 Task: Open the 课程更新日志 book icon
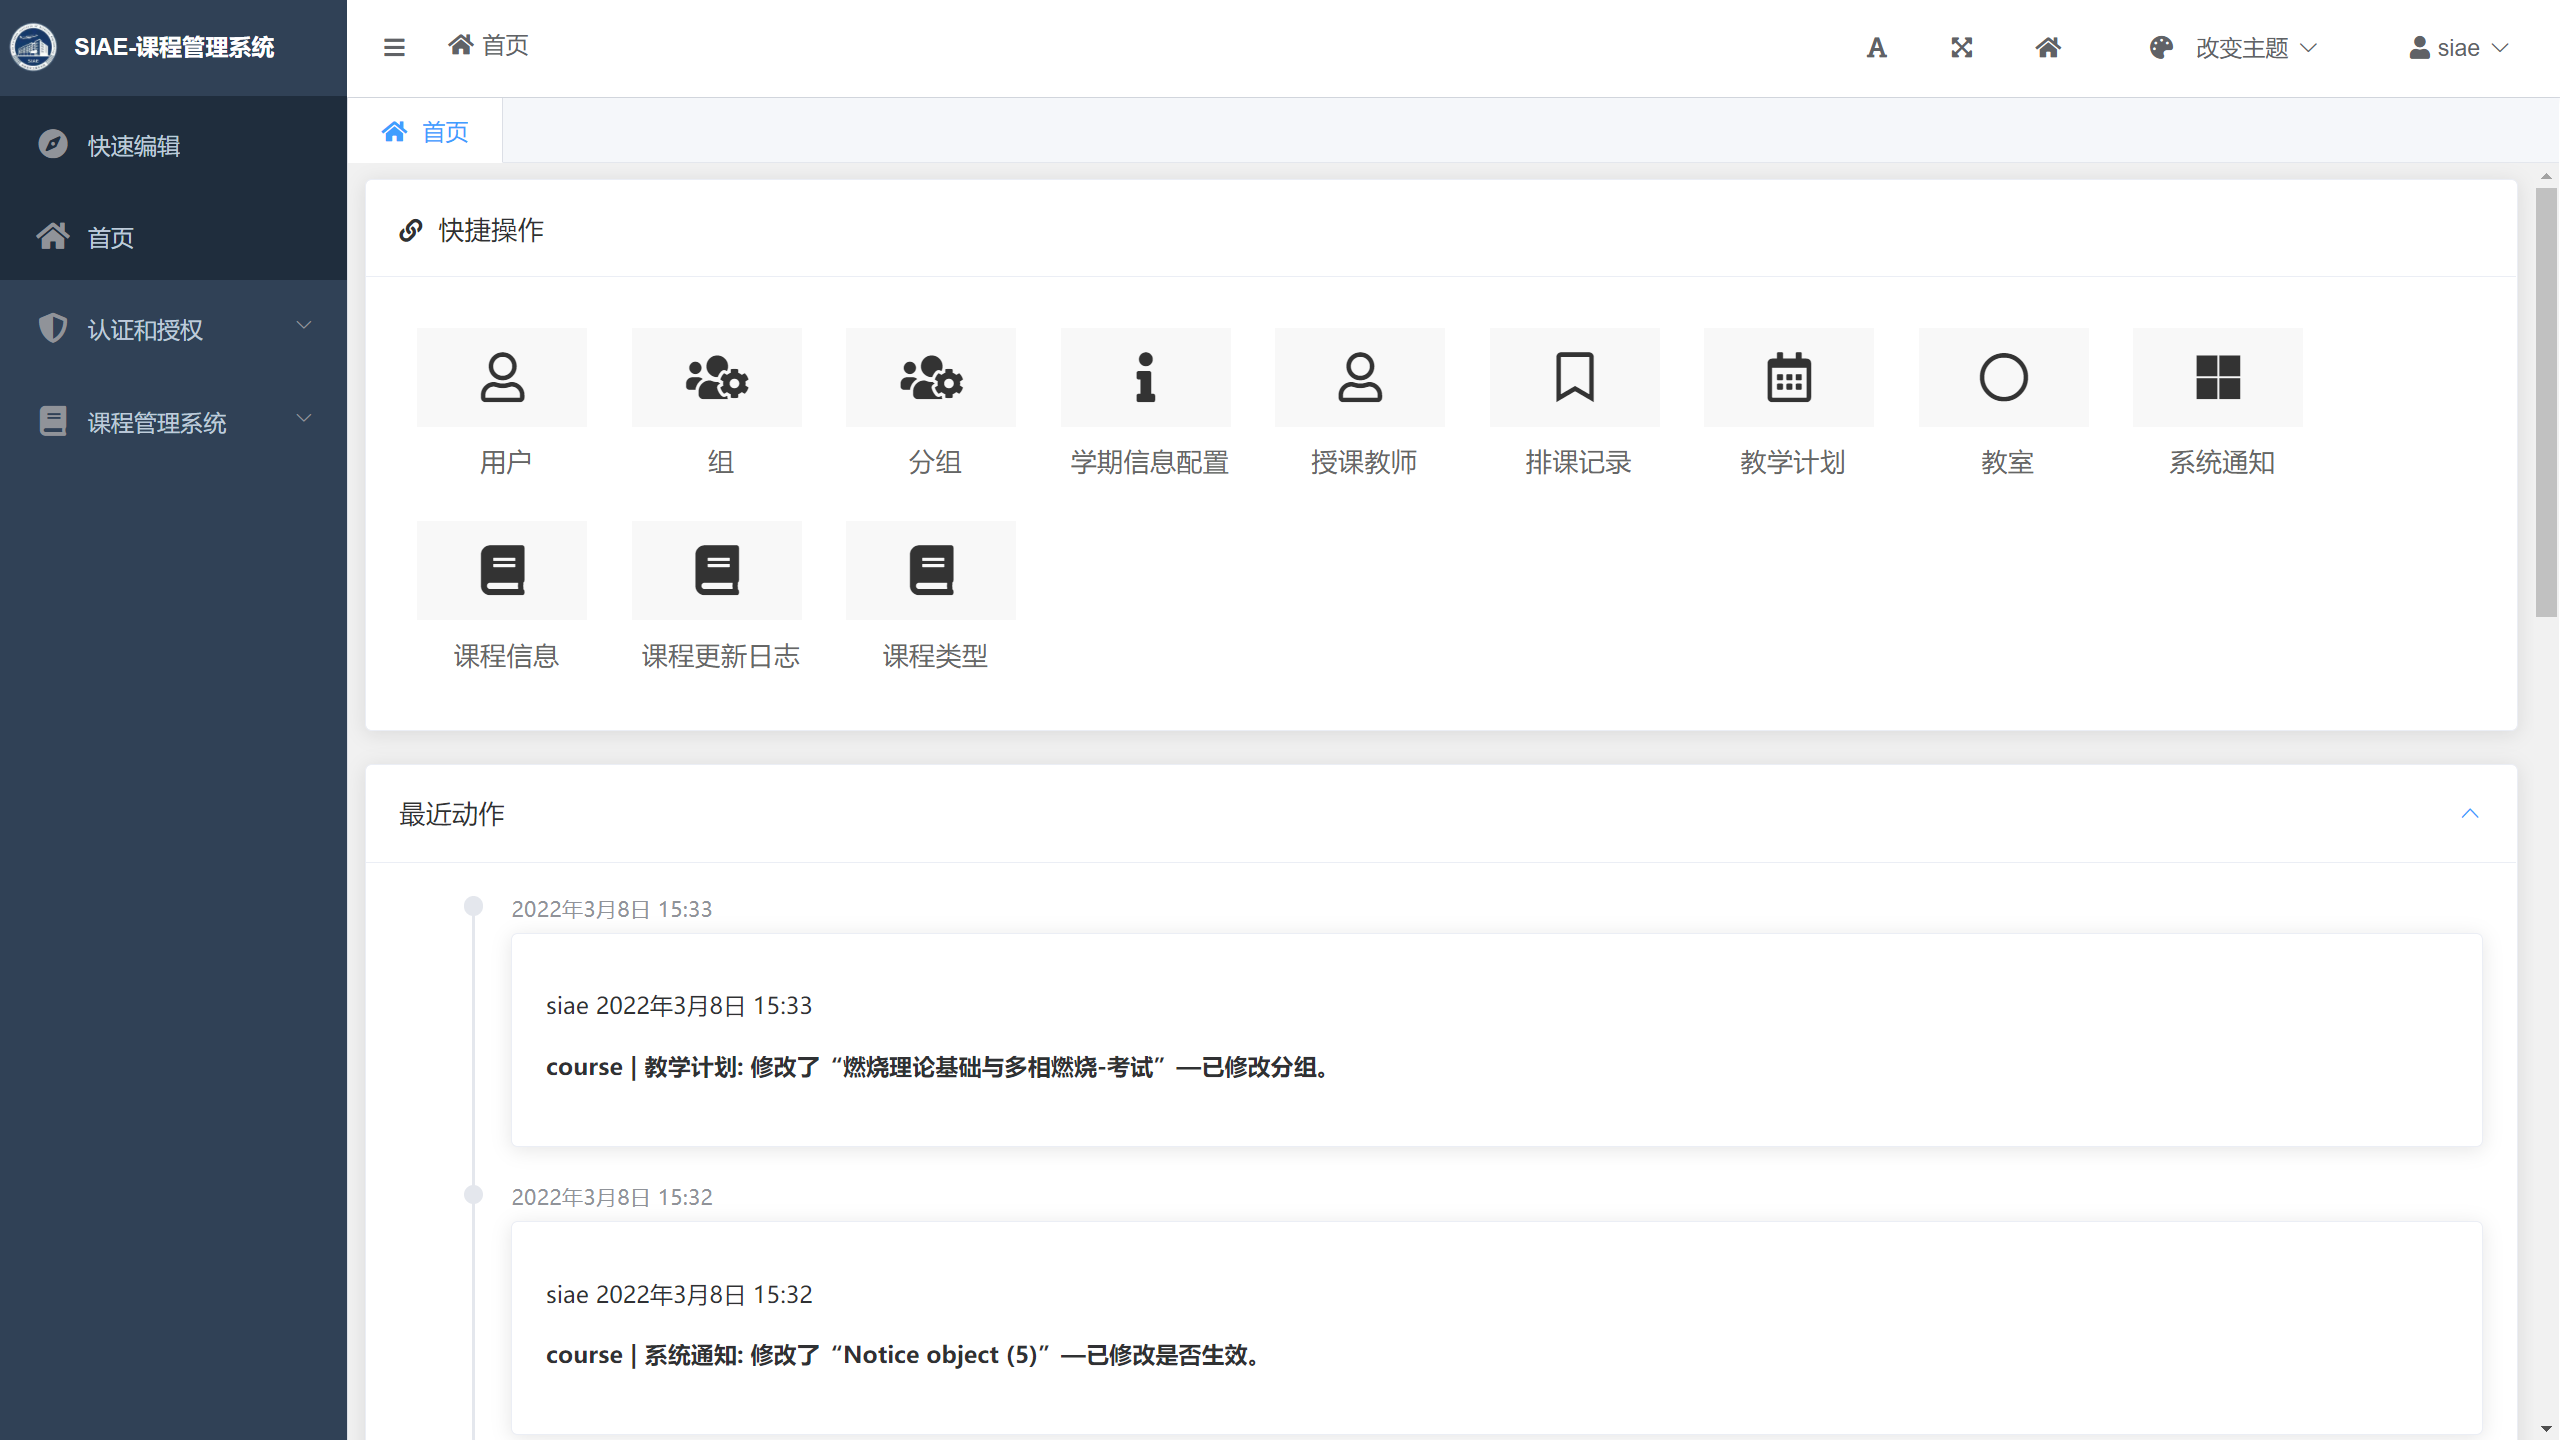[x=717, y=570]
